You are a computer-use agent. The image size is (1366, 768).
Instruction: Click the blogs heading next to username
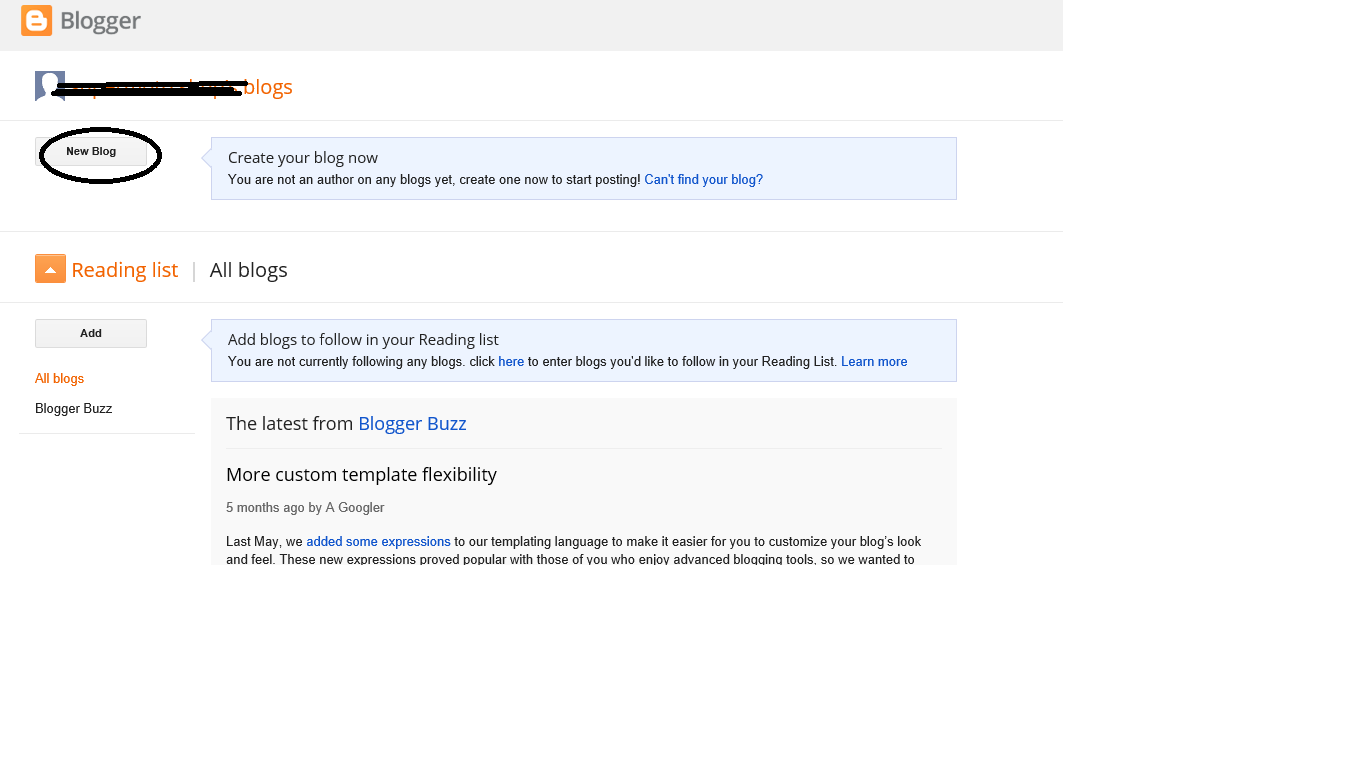(268, 87)
